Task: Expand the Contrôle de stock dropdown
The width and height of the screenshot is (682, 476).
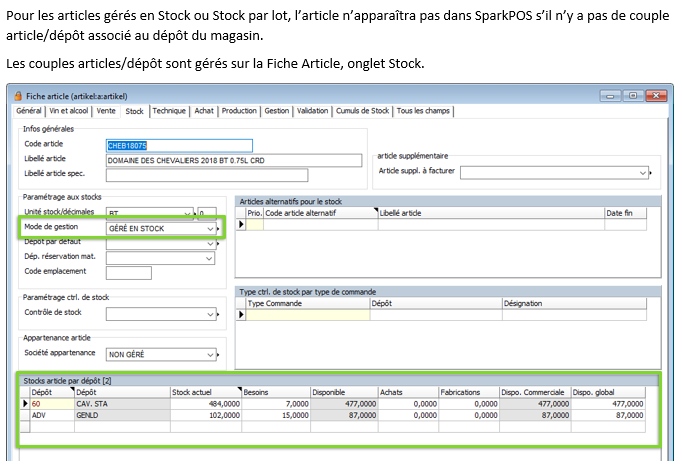Action: (210, 314)
